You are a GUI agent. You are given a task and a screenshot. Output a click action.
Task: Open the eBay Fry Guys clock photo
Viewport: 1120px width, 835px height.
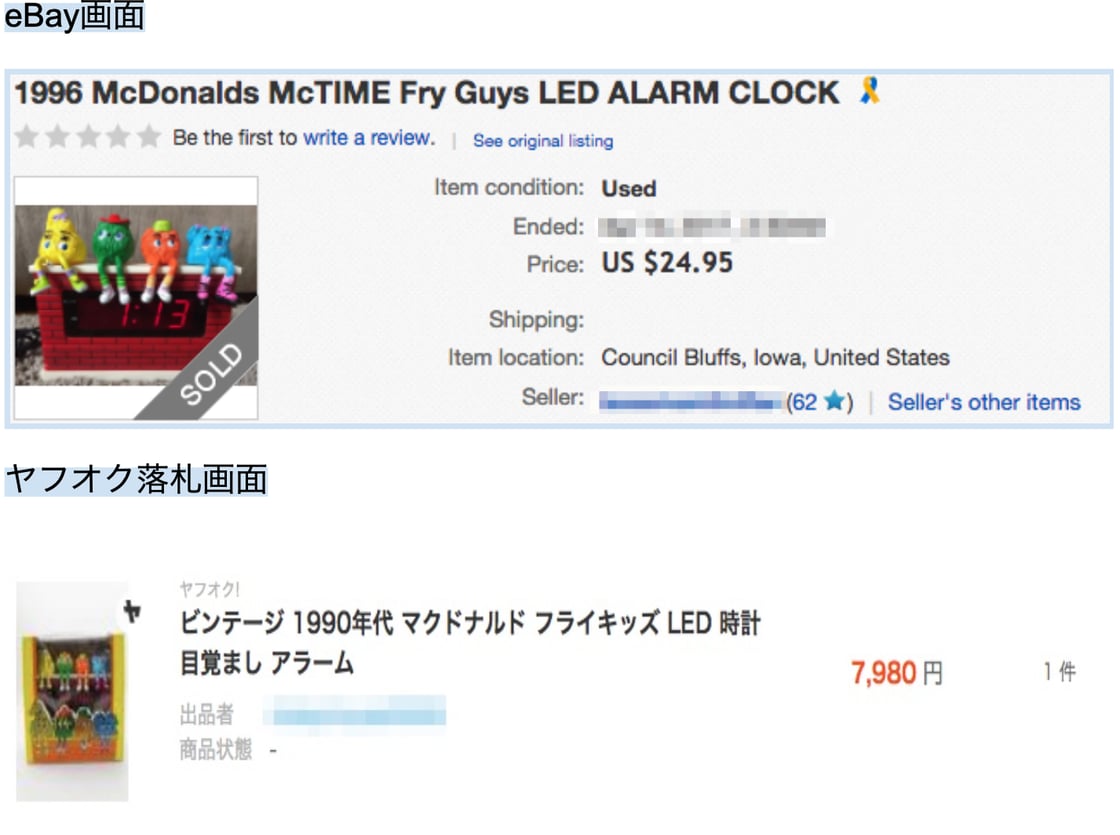(x=136, y=297)
